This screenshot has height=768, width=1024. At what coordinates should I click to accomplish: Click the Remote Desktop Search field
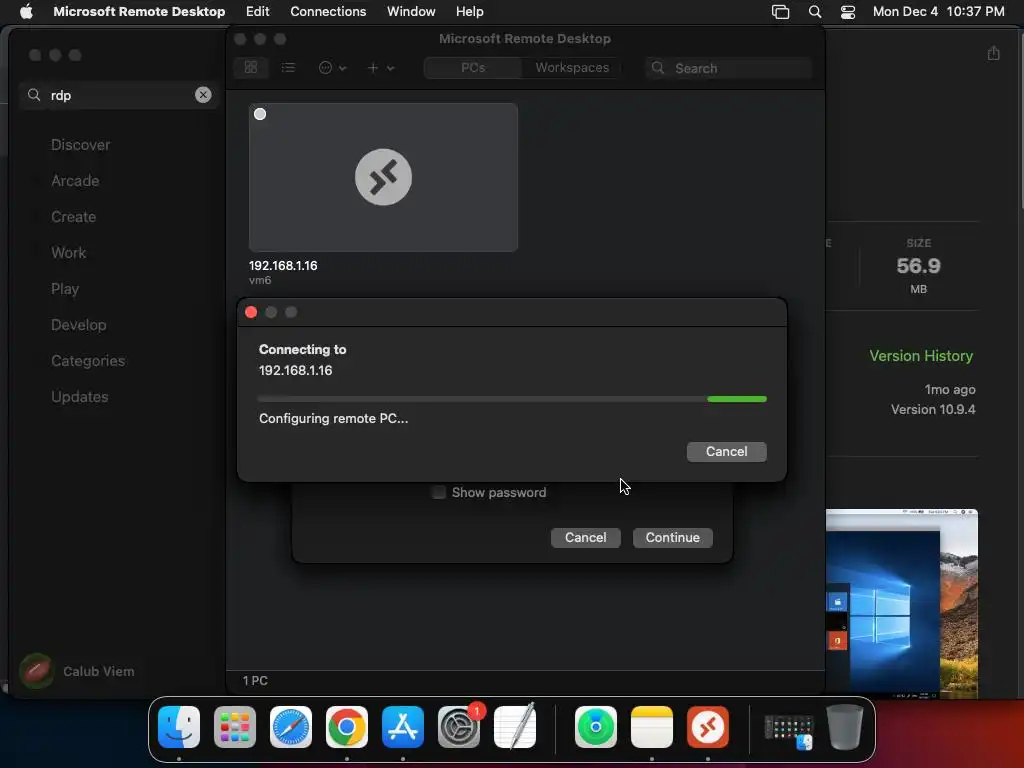tap(728, 68)
